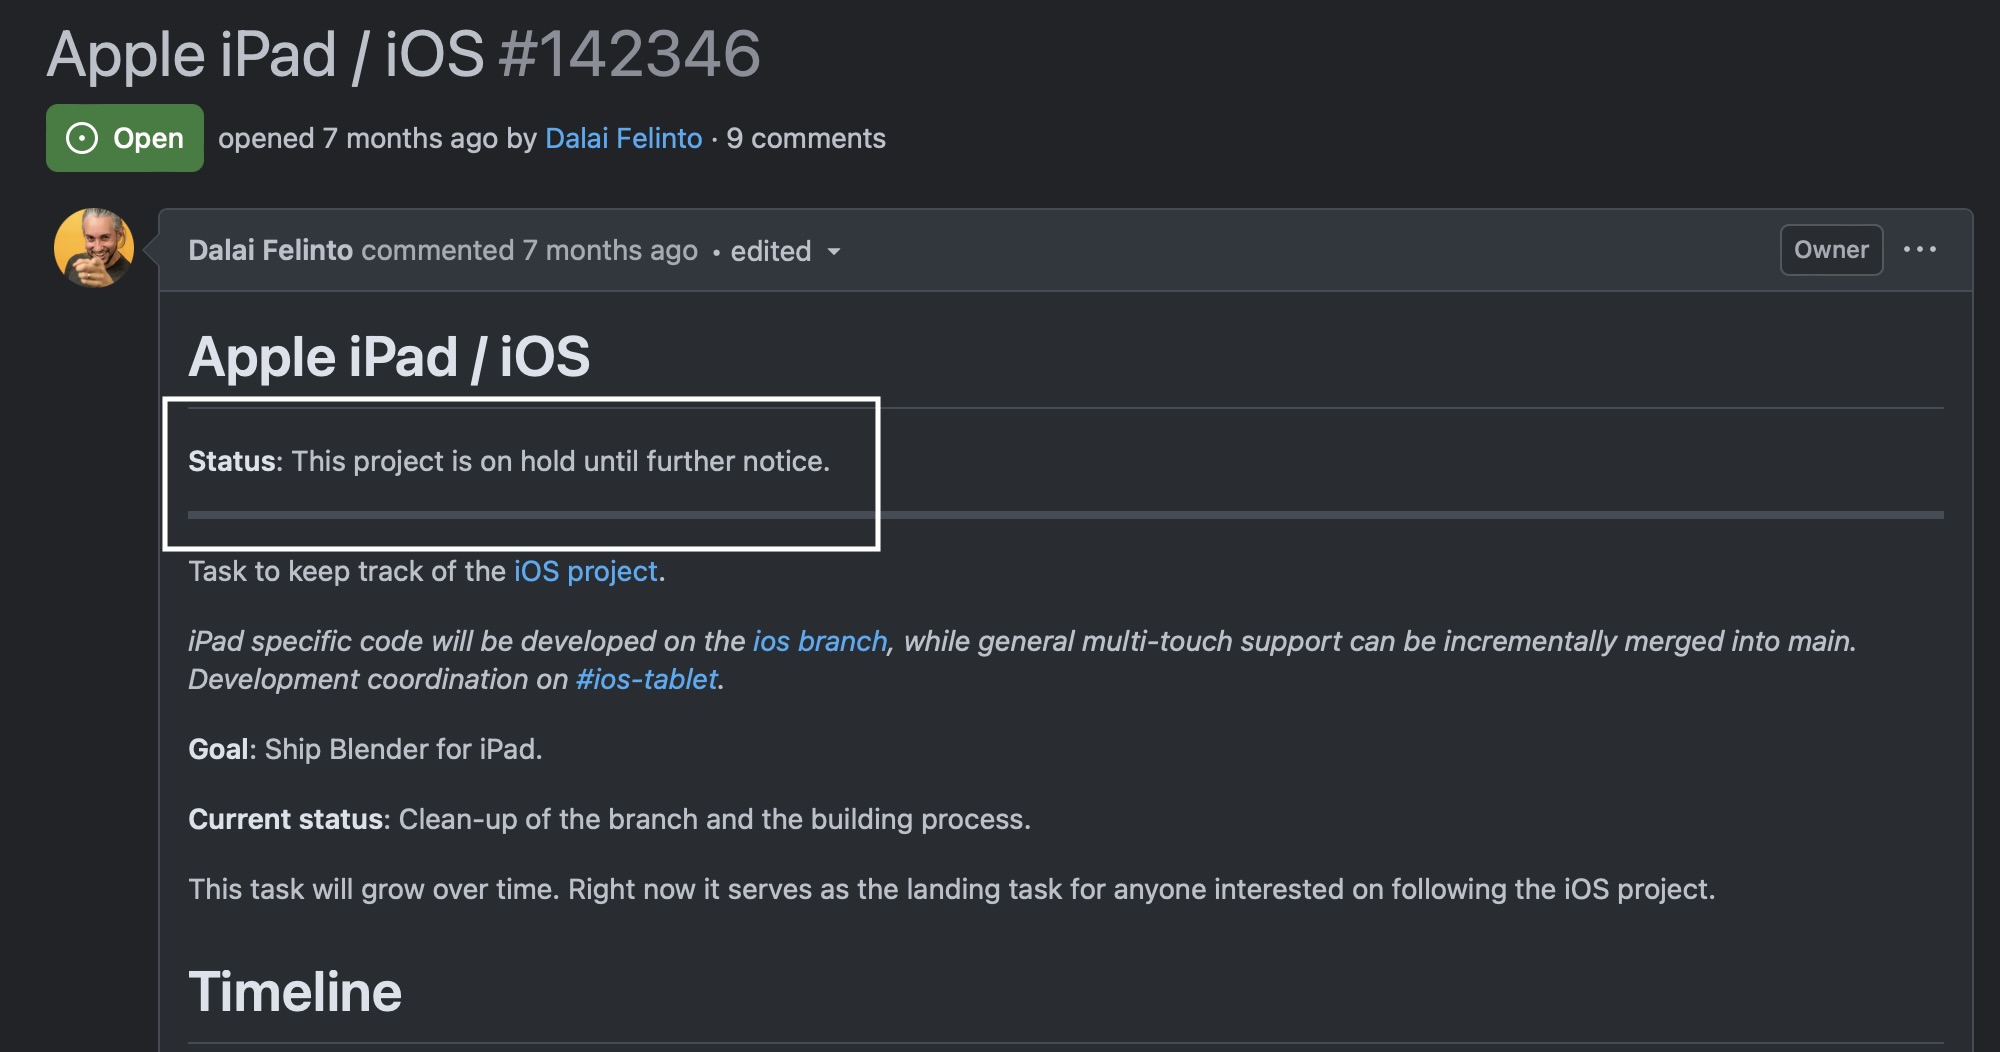Click the Owner badge
The height and width of the screenshot is (1052, 2000).
pos(1831,250)
